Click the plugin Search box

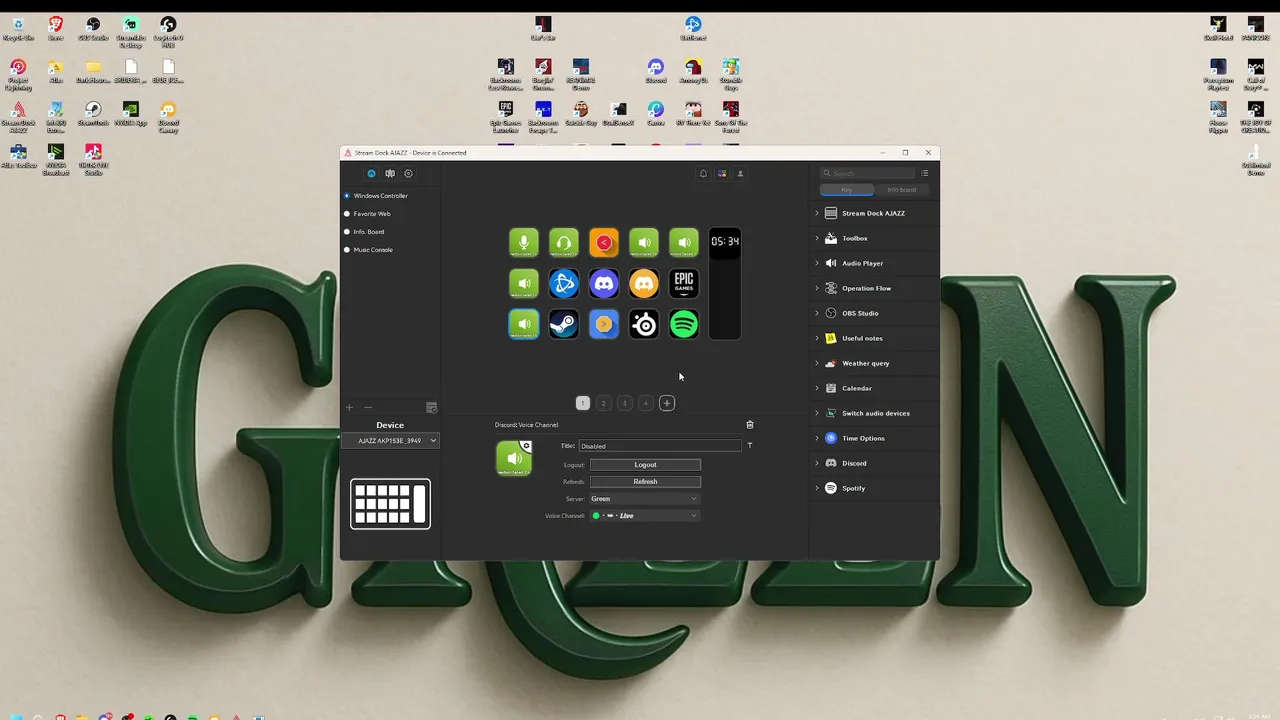(868, 173)
